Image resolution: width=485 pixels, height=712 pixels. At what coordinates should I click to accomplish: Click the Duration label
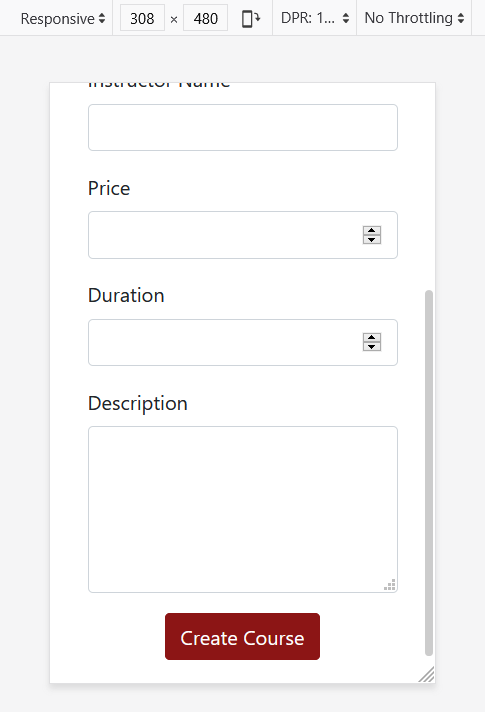[126, 296]
